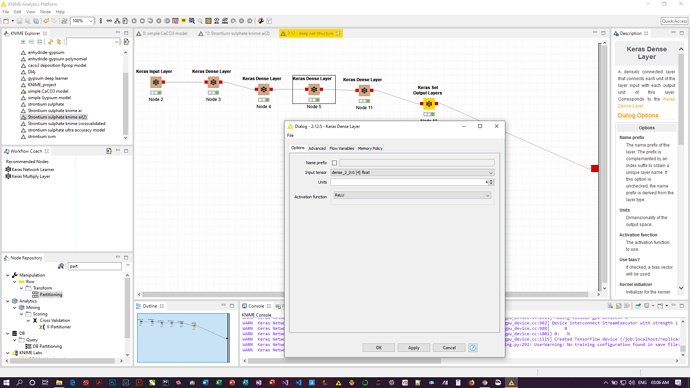Open the KNIME Explorer filter combo box
This screenshot has width=690, height=388.
click(x=93, y=42)
